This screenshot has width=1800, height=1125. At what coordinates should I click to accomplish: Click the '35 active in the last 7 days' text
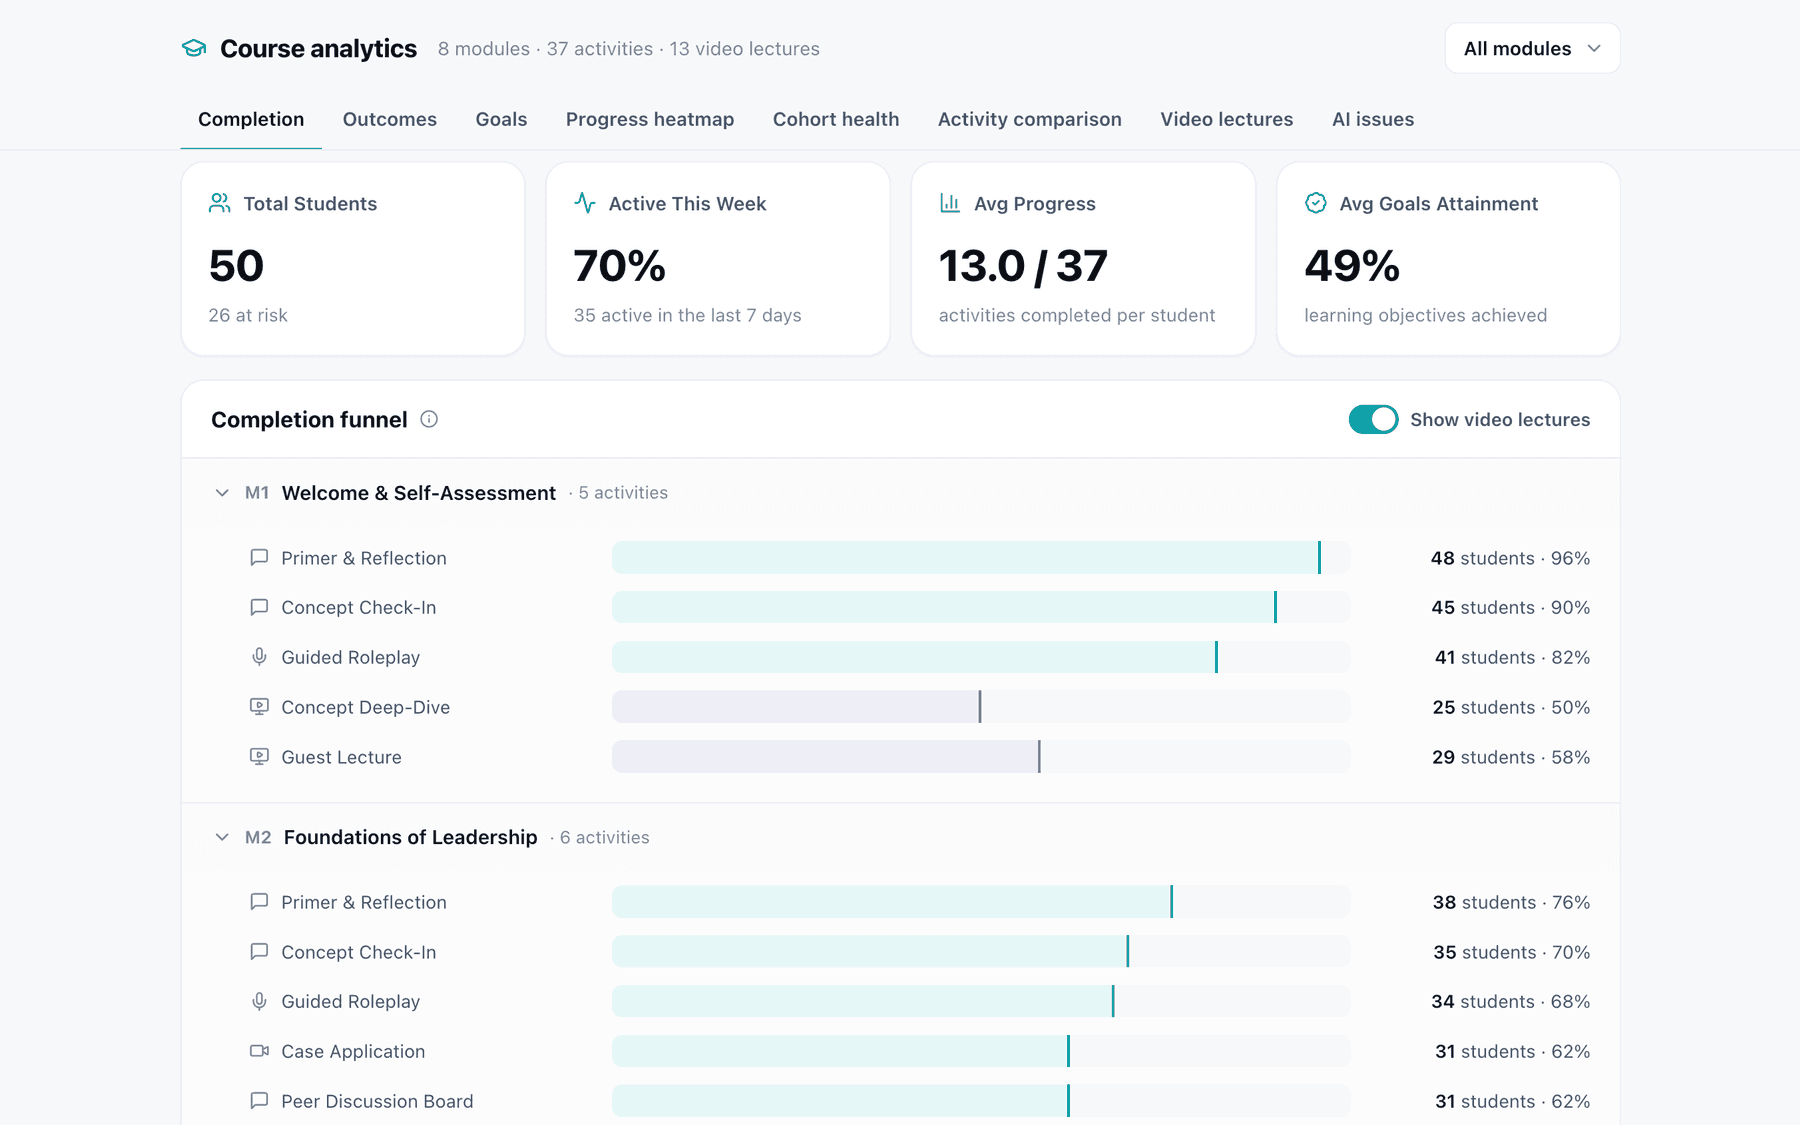(x=688, y=315)
